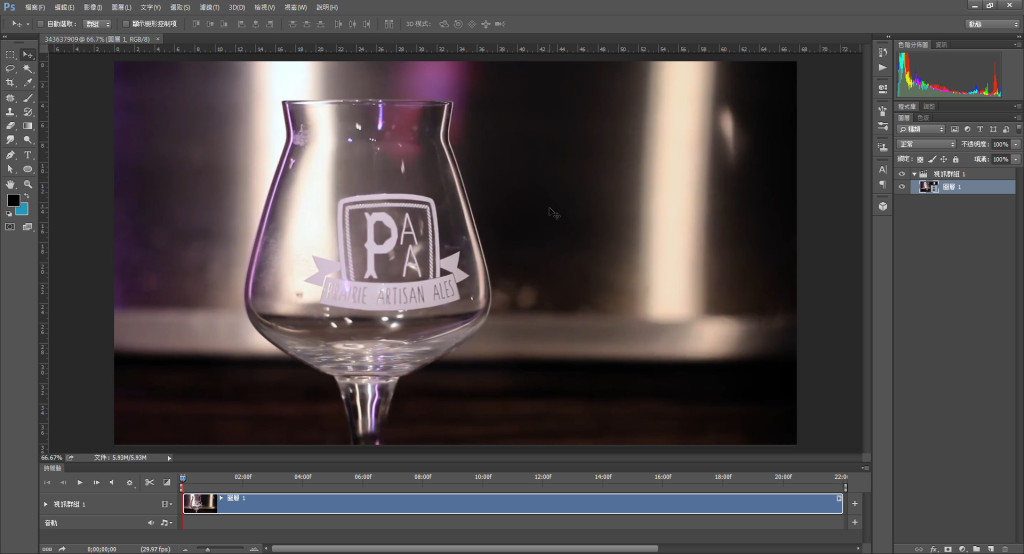1024x554 pixels.
Task: Click the transition icon in timeline
Action: [167, 483]
